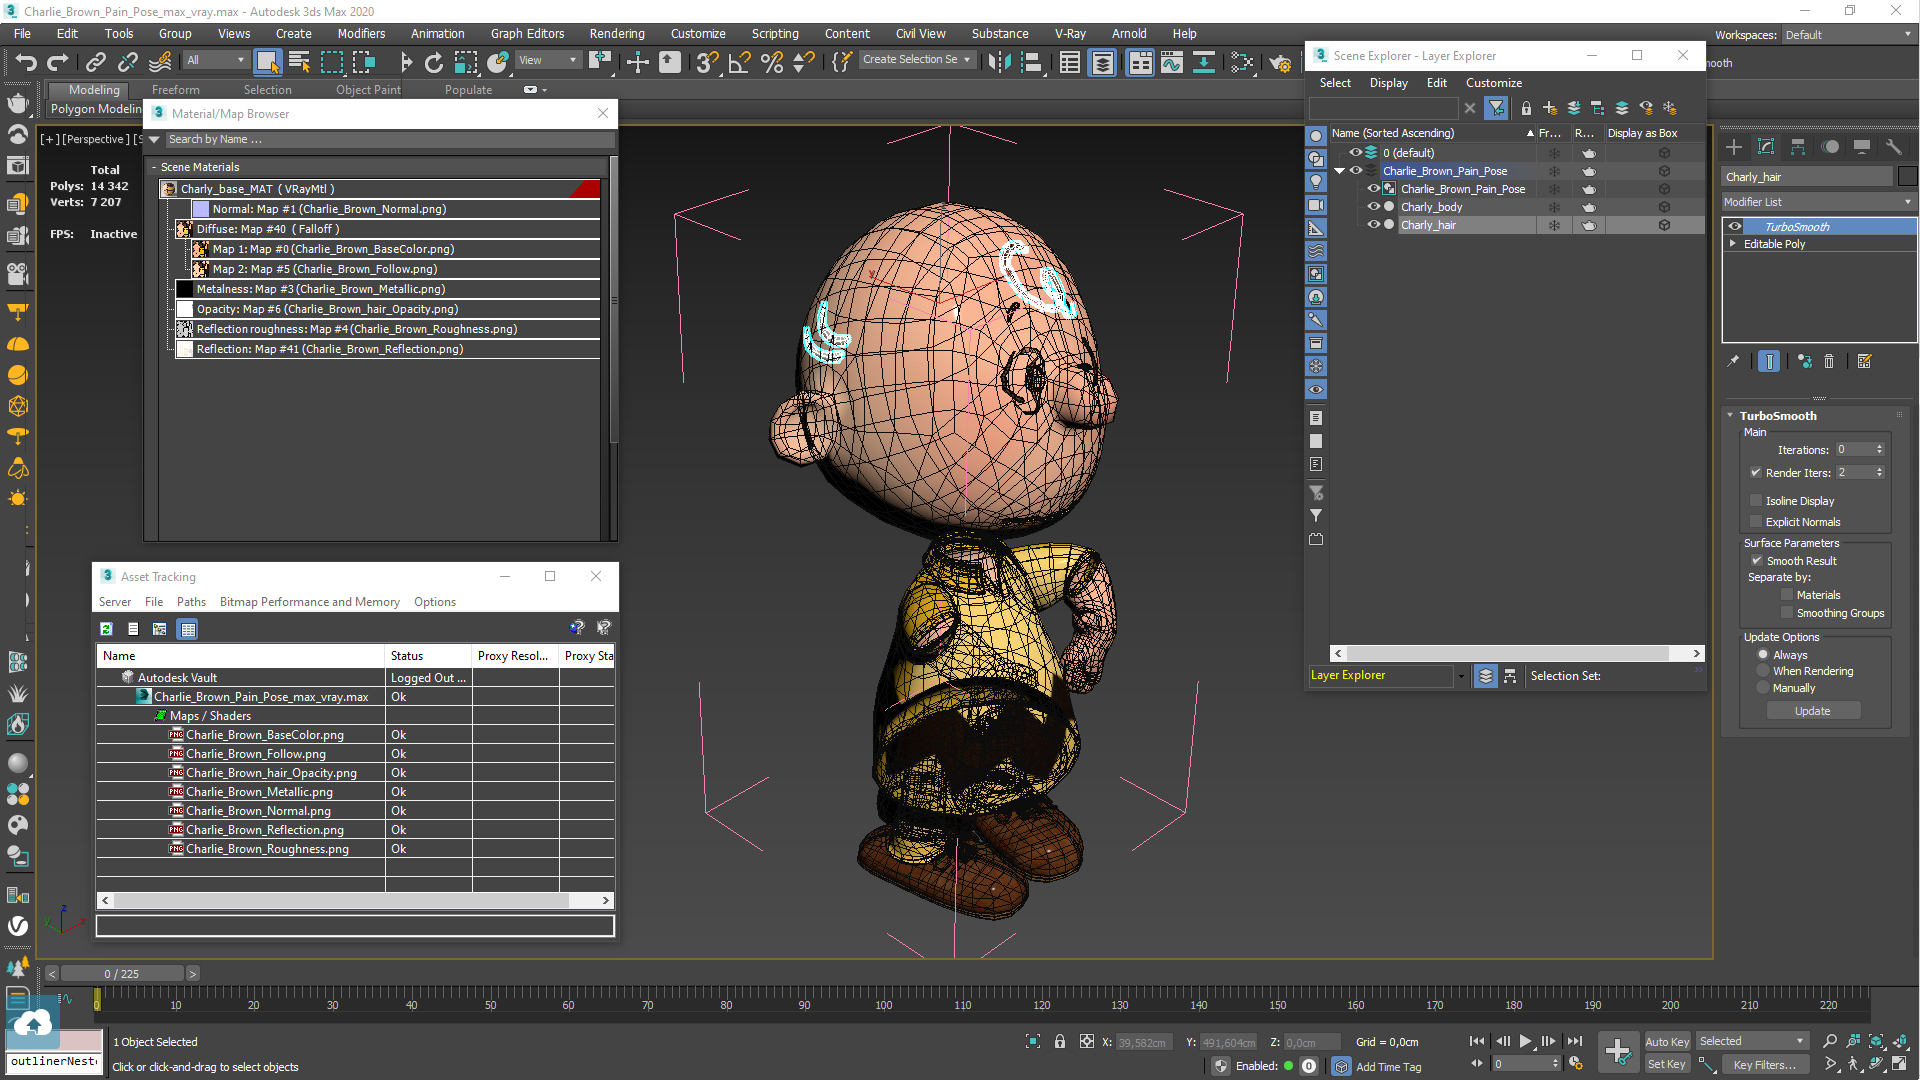Pin the modifier stack
Screen dimensions: 1920x1080
click(x=1733, y=361)
